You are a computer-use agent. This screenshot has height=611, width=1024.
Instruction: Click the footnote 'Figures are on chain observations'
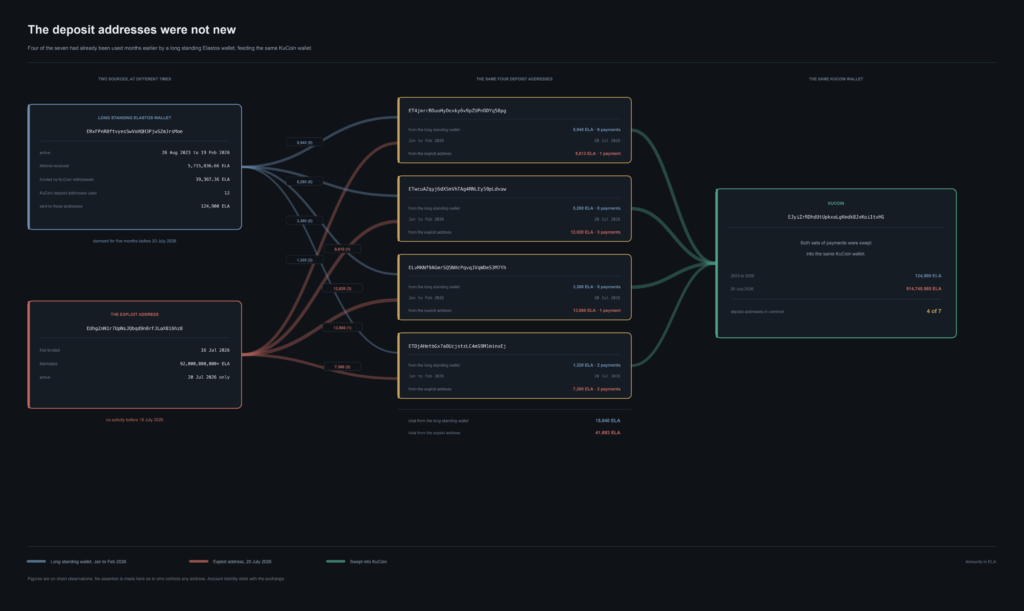pos(156,578)
